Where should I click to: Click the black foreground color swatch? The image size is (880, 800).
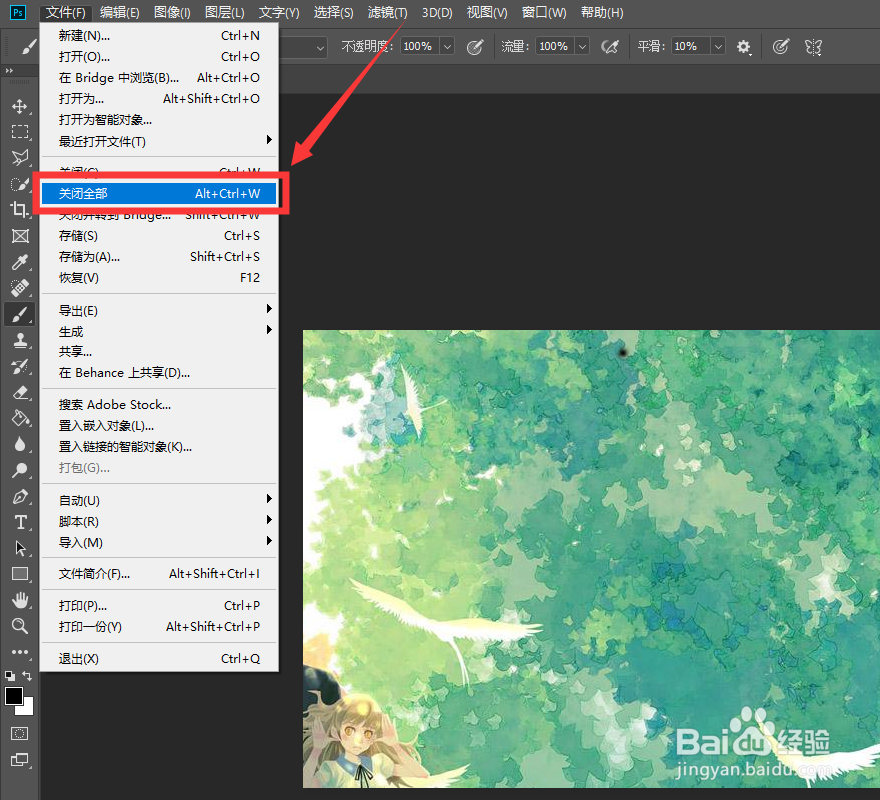pyautogui.click(x=13, y=696)
